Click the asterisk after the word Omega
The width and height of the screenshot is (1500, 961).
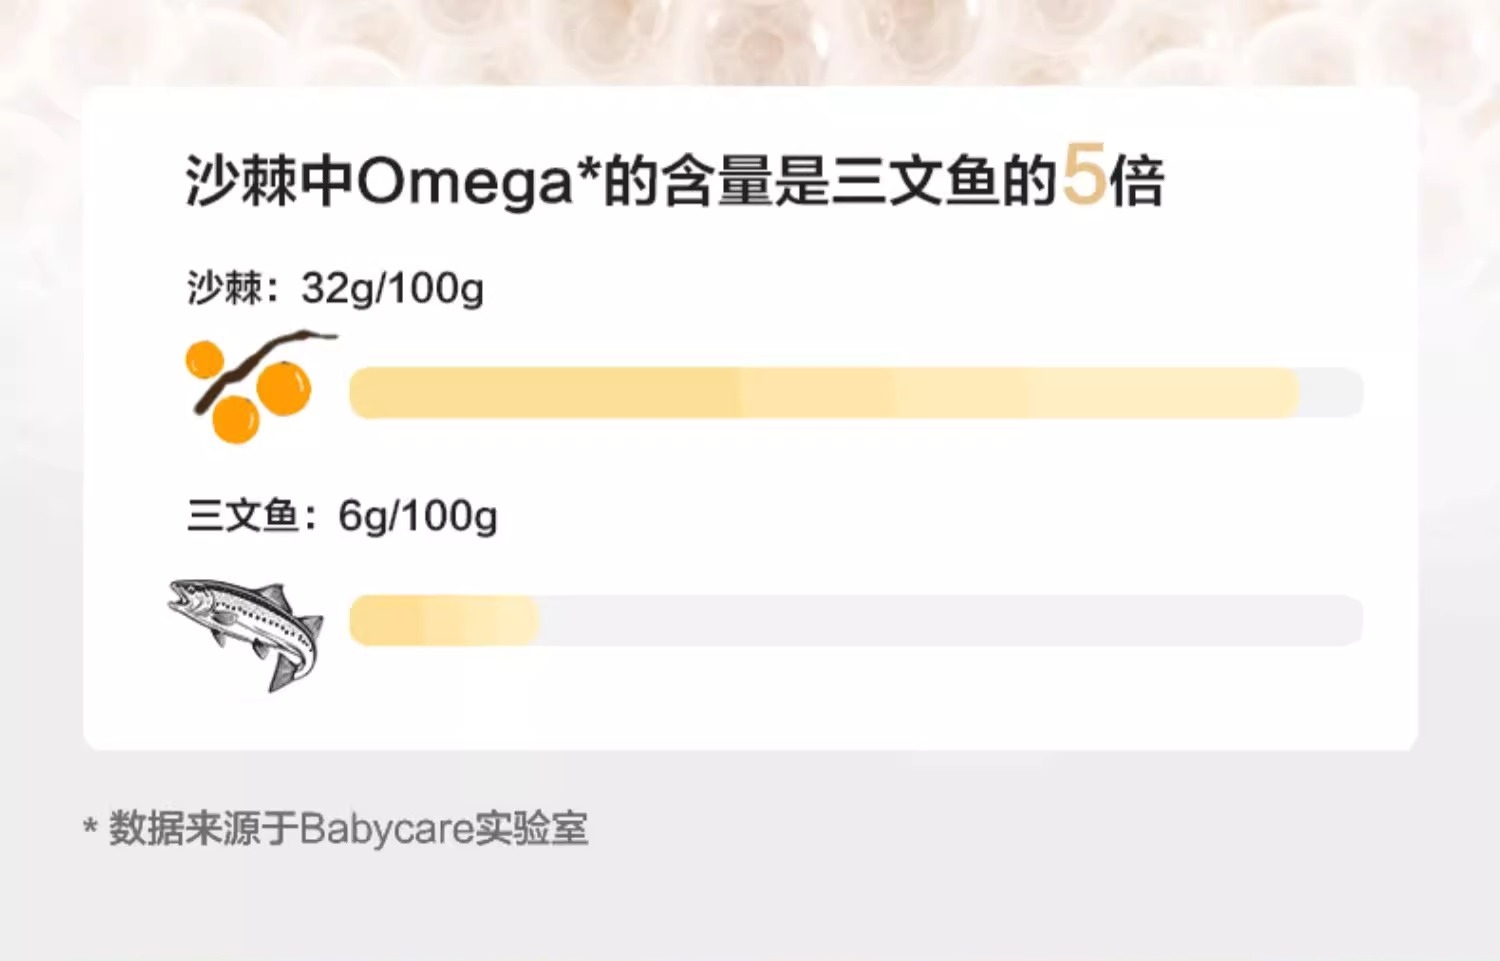[588, 170]
